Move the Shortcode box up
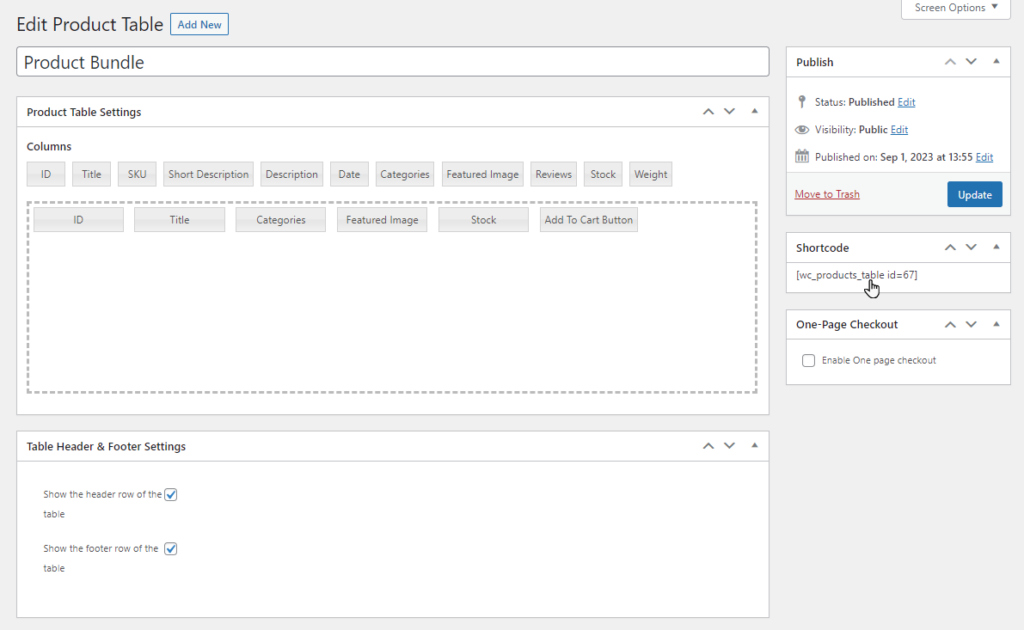The image size is (1024, 630). [x=950, y=247]
